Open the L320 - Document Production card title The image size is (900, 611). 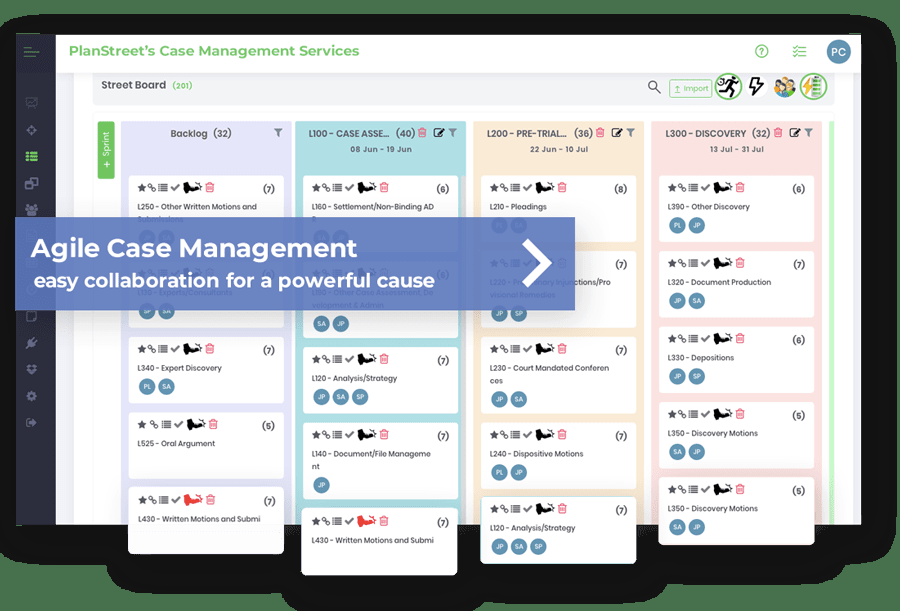tap(719, 282)
